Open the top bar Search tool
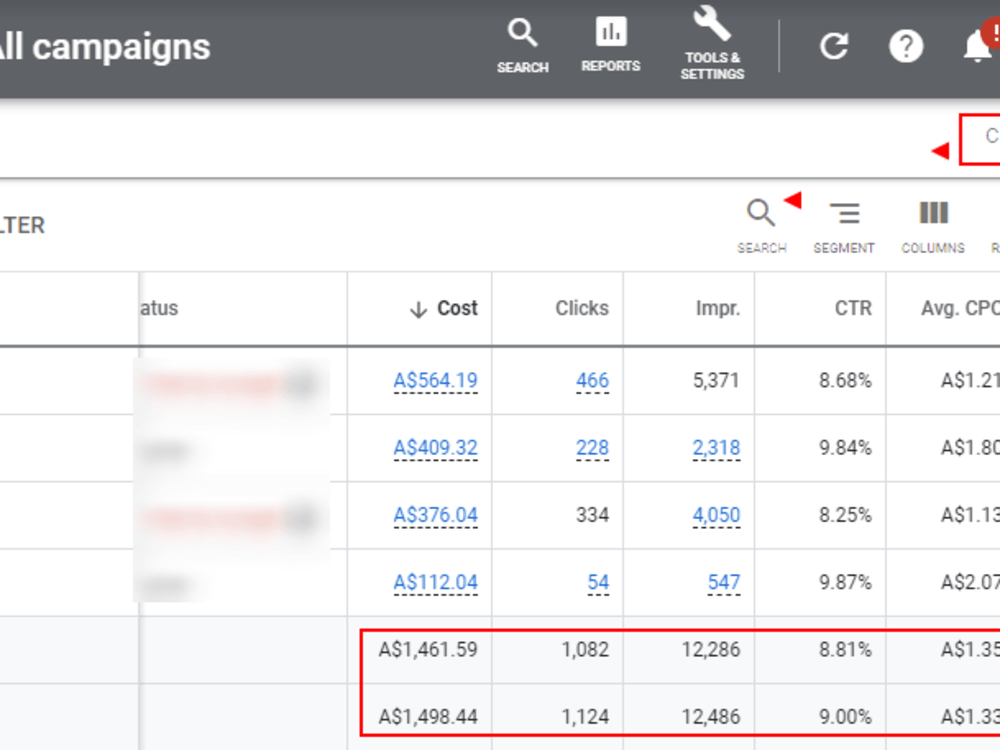 522,46
